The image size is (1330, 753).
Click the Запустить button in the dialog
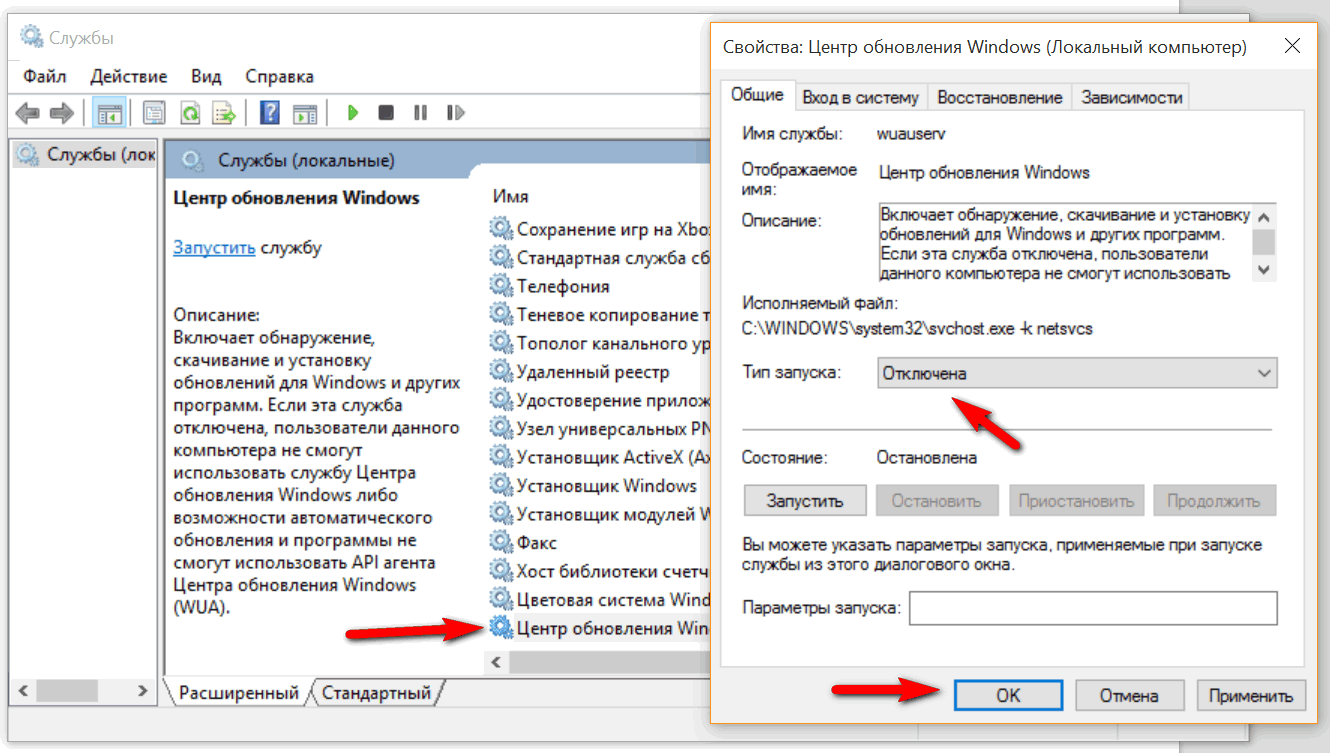click(804, 501)
